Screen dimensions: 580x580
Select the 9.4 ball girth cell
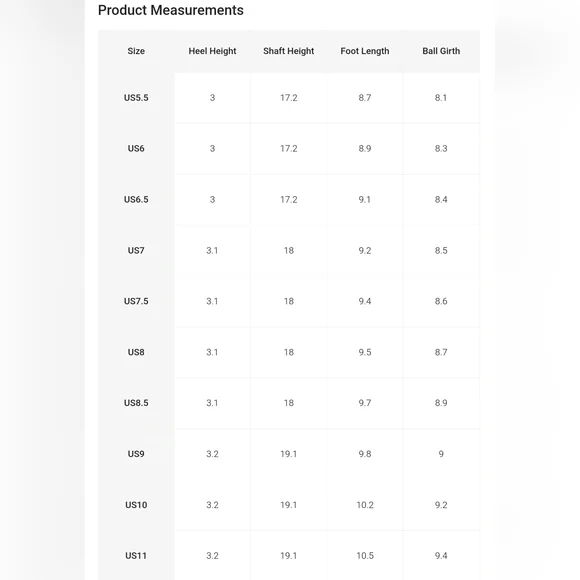441,556
